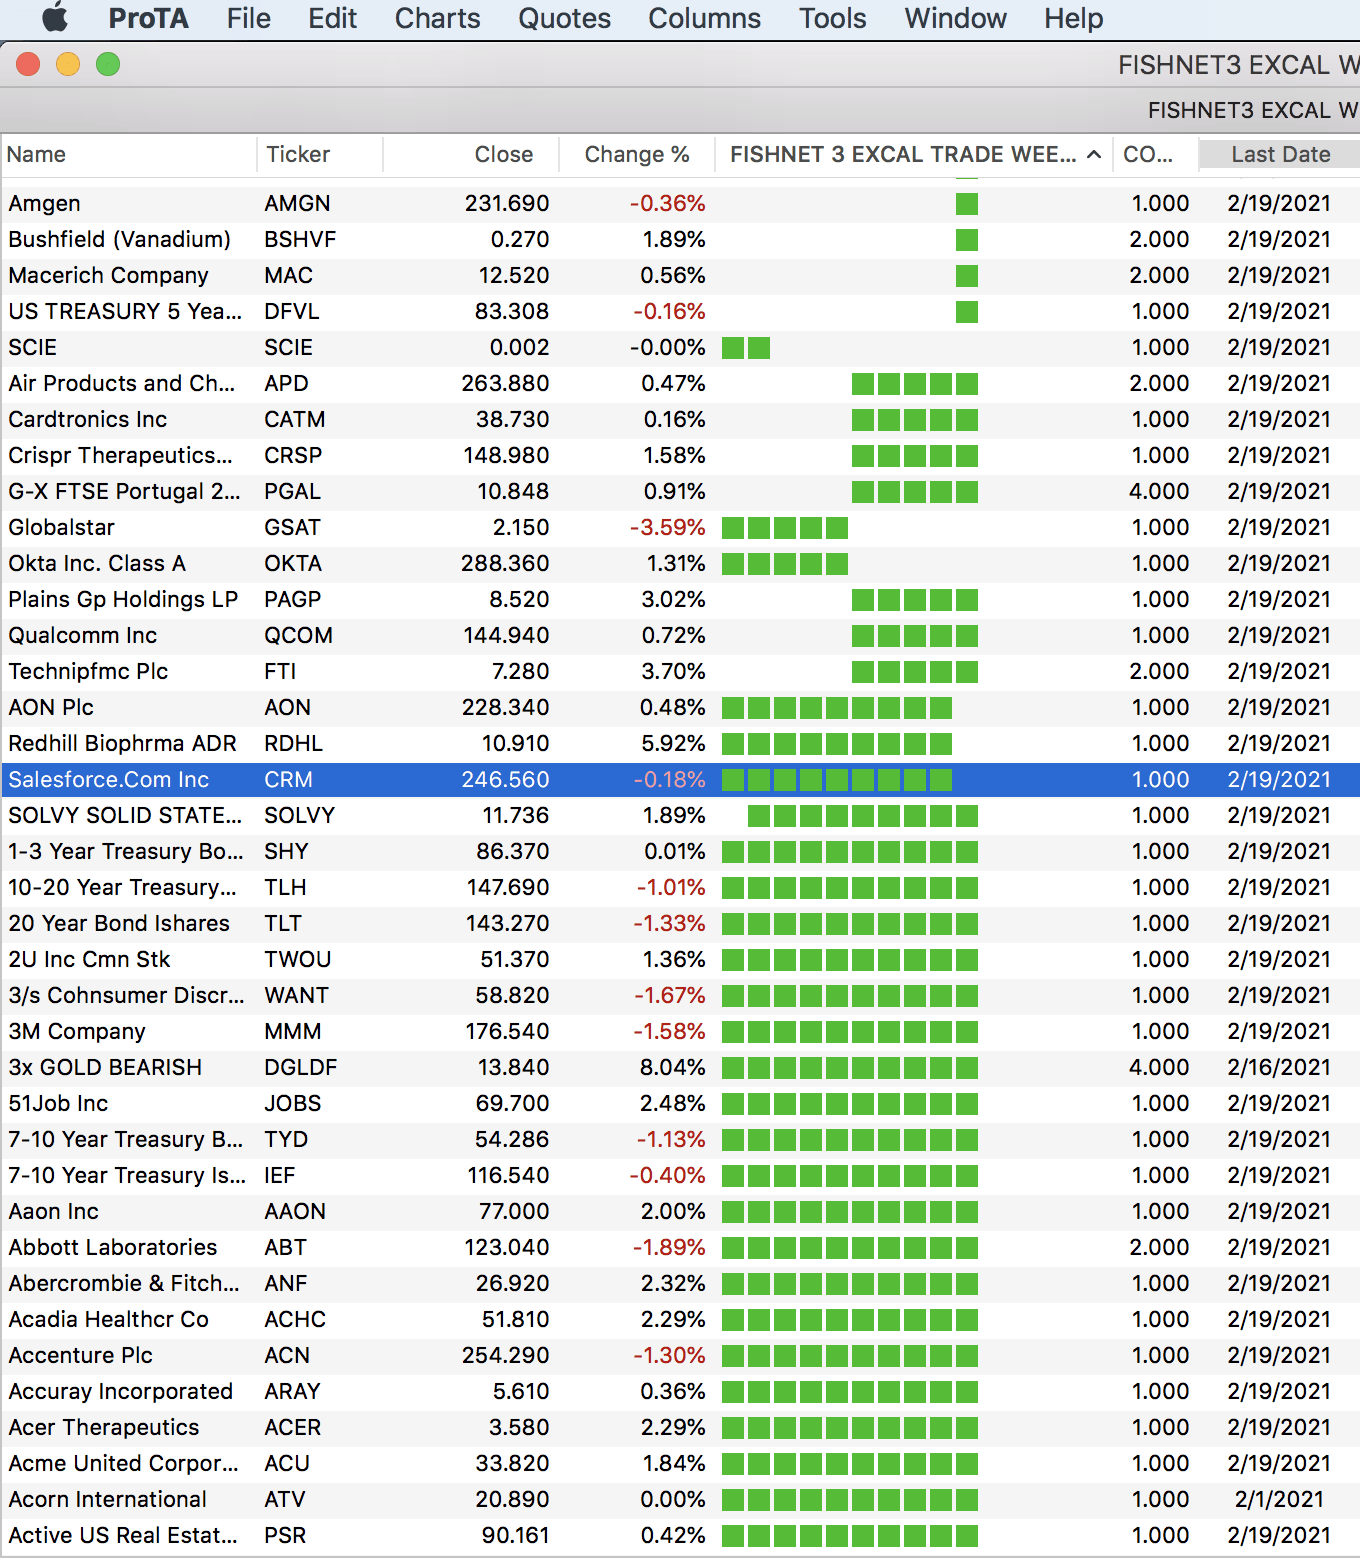
Task: Open the Columns menu
Action: pyautogui.click(x=704, y=18)
